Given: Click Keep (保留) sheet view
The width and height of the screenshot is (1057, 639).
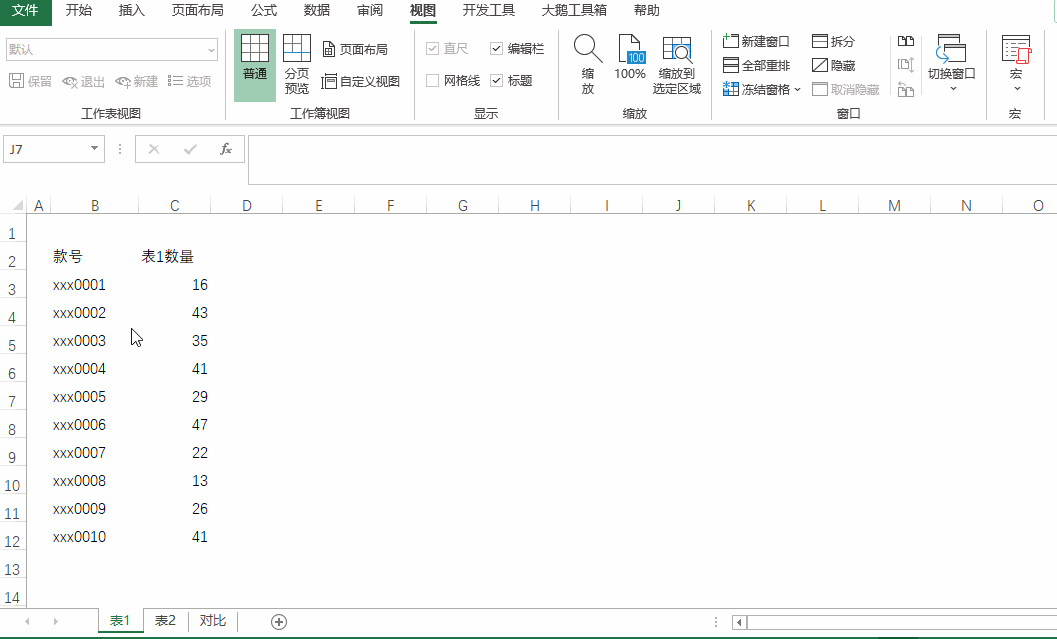Looking at the screenshot, I should coord(30,82).
